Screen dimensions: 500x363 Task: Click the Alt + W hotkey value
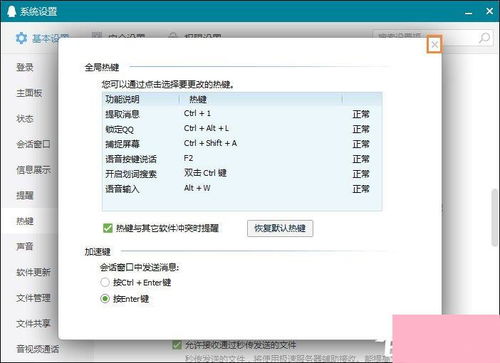(197, 188)
